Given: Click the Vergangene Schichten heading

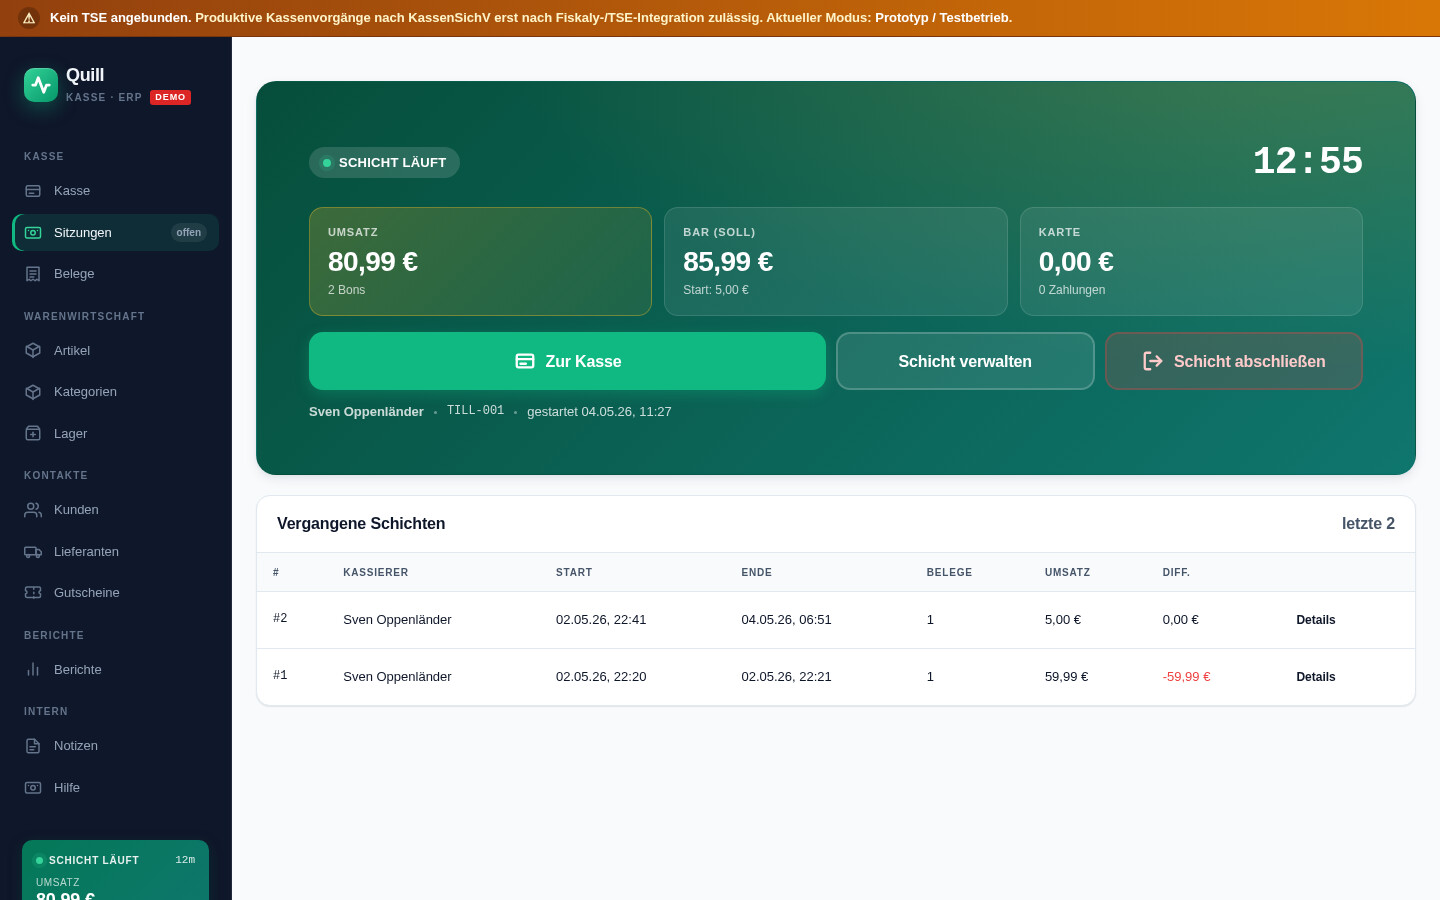Looking at the screenshot, I should click(x=361, y=524).
